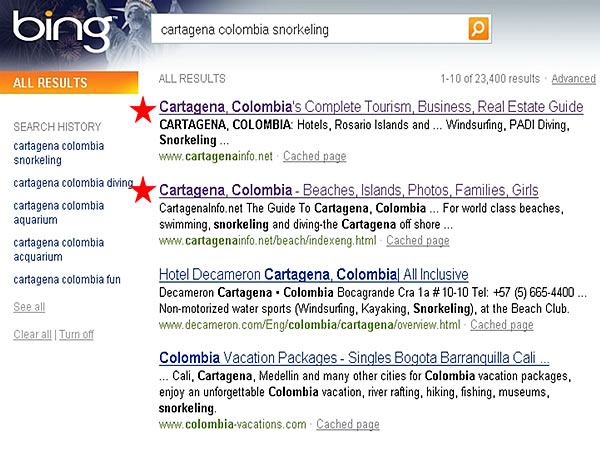This screenshot has width=600, height=450.
Task: Clear all search history
Action: point(32,334)
